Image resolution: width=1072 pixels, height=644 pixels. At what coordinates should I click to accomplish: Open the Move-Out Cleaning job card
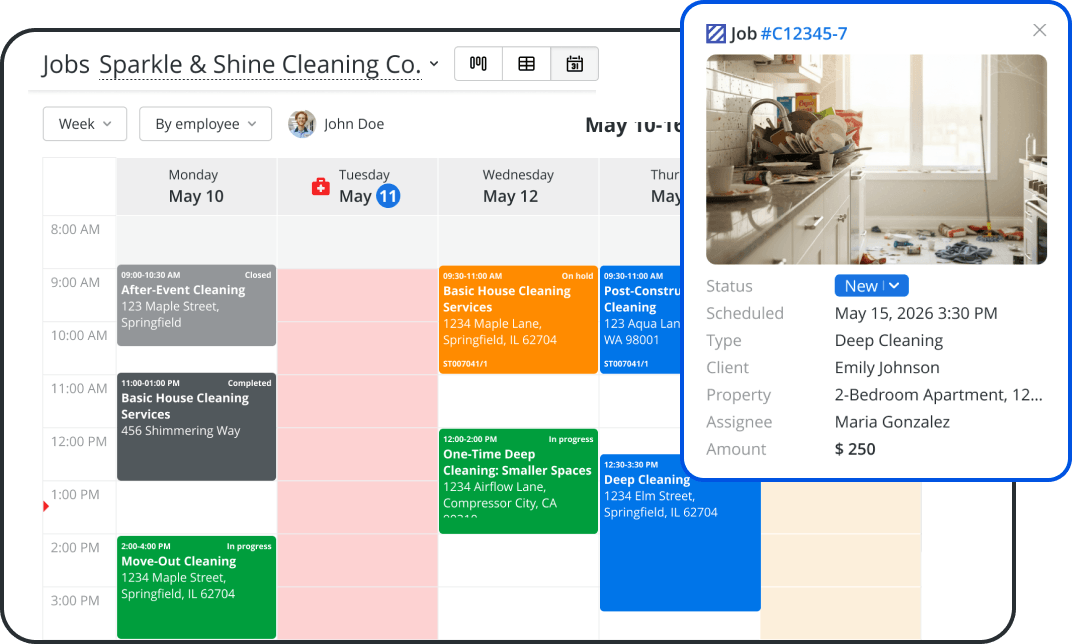coord(196,587)
